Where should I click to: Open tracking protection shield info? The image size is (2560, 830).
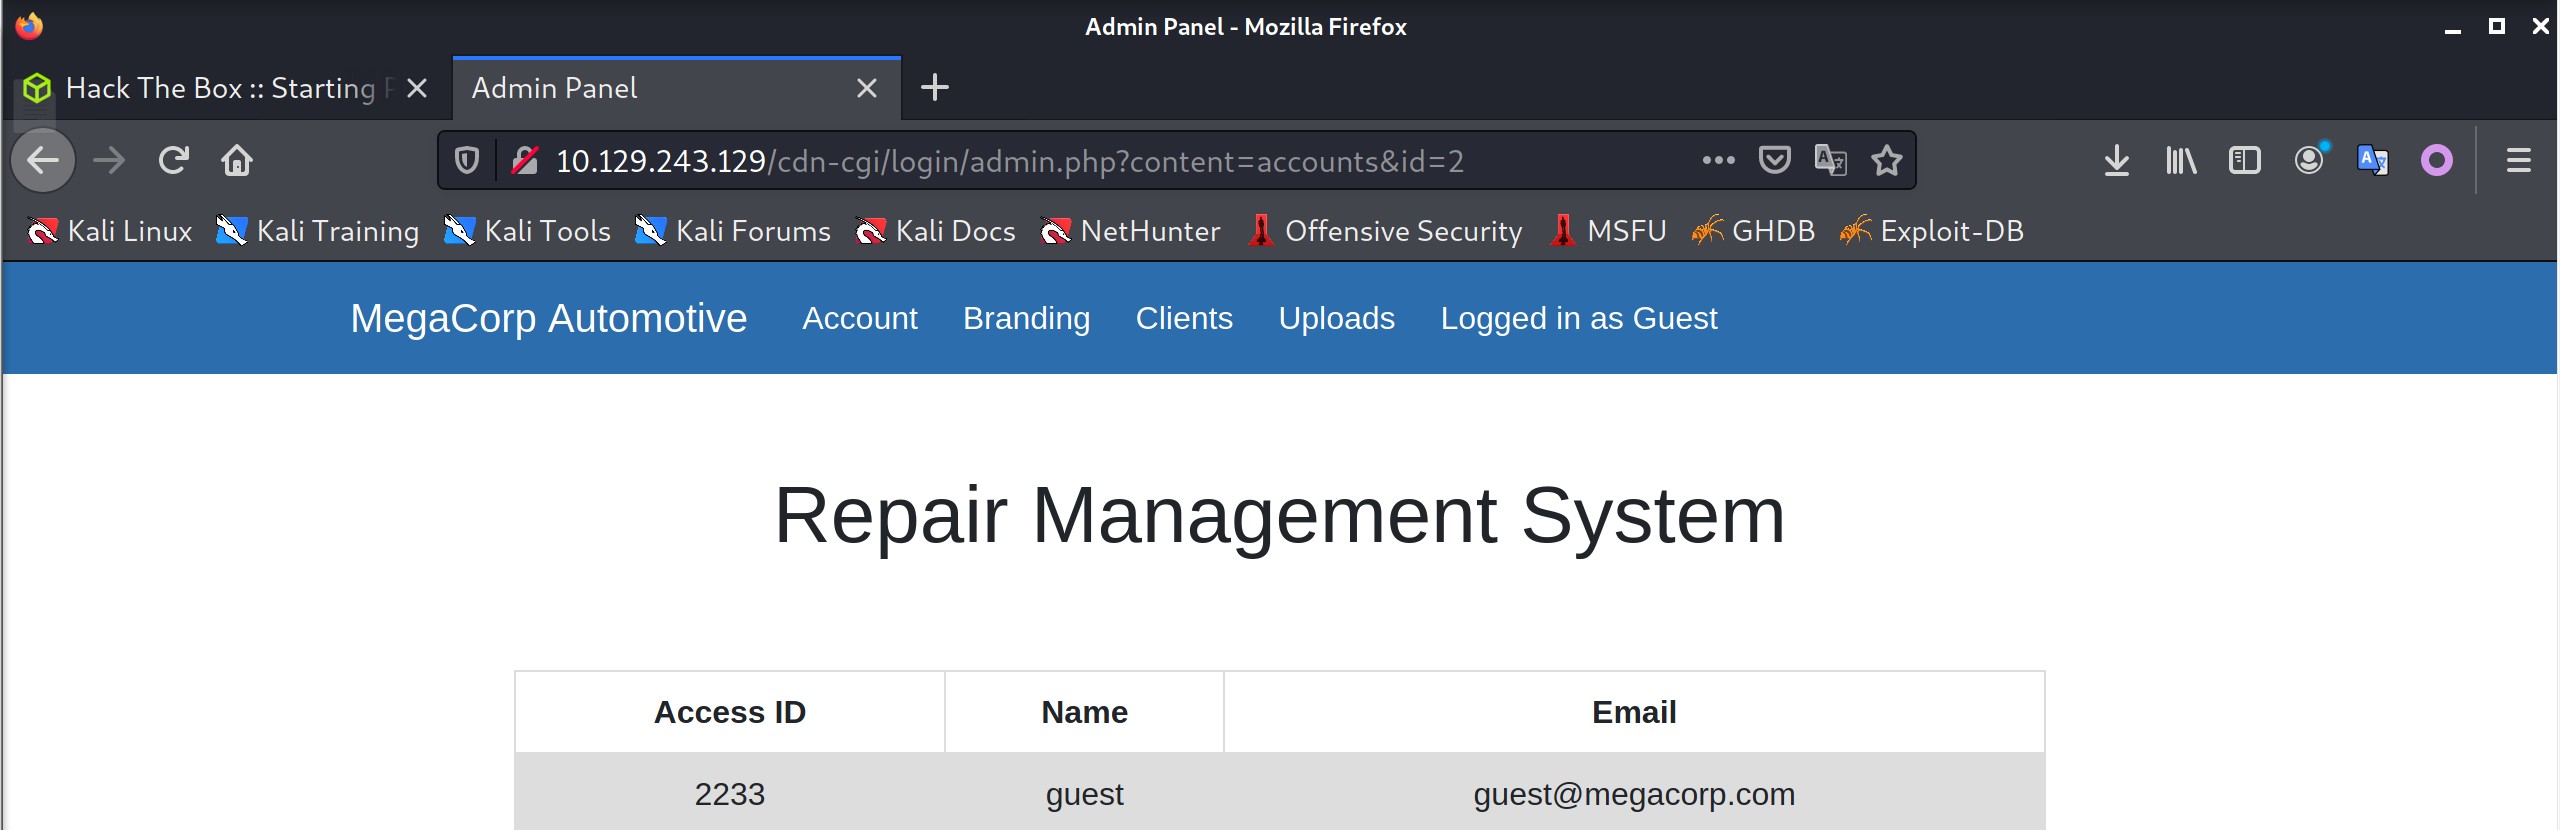pyautogui.click(x=467, y=160)
